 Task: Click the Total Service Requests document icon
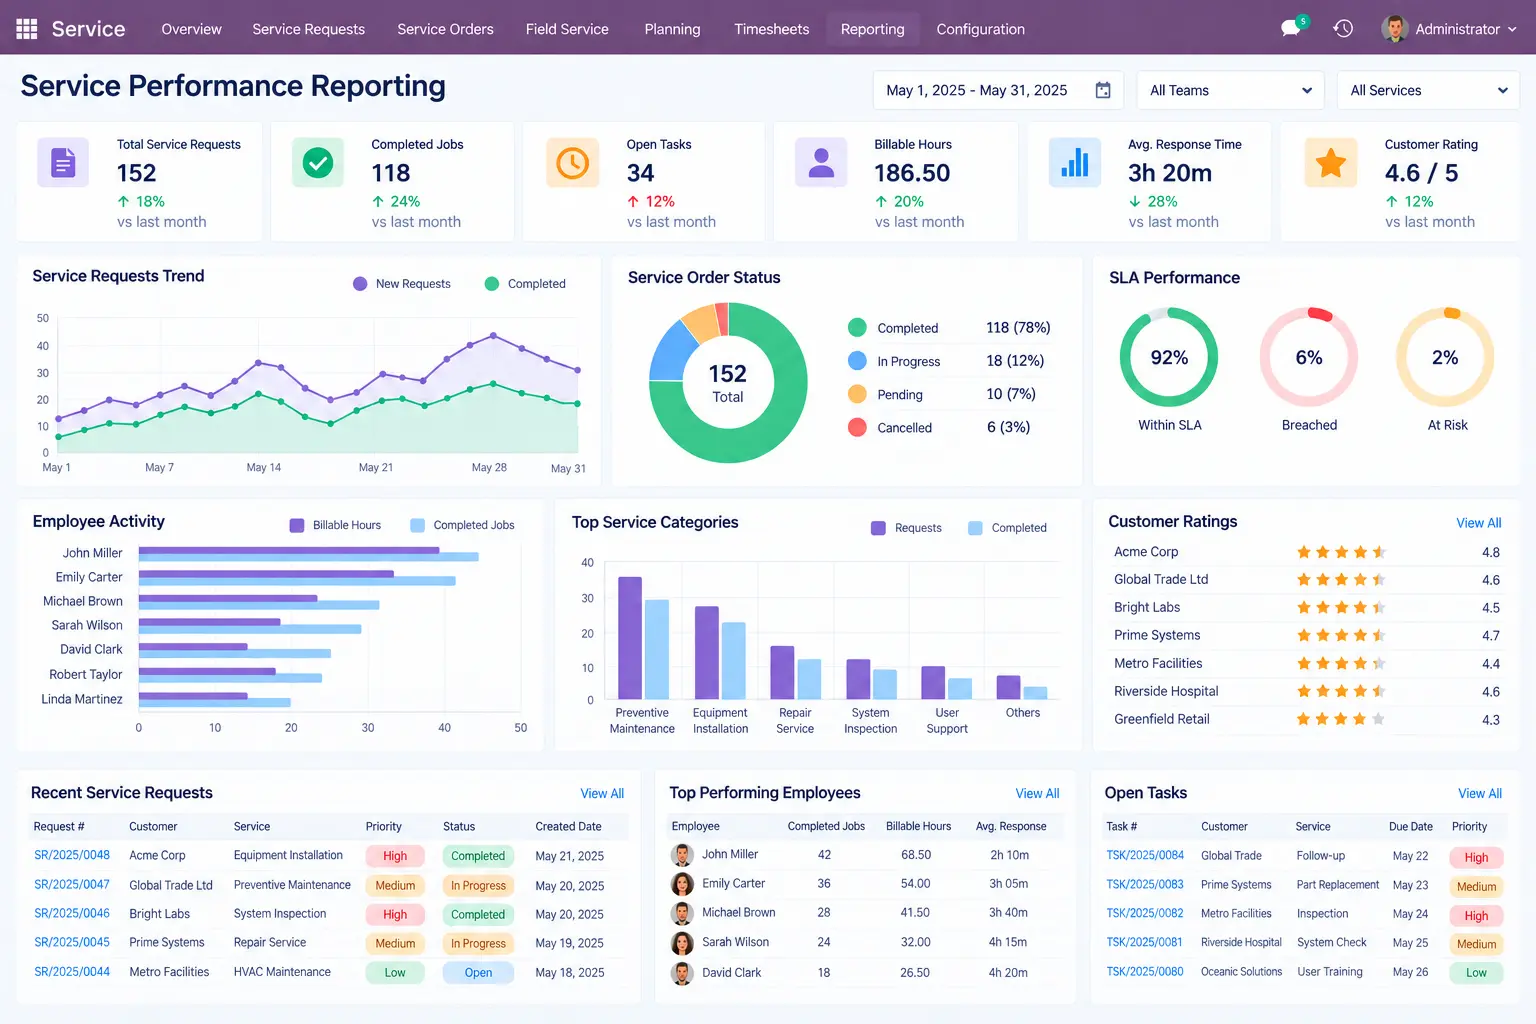pos(63,162)
